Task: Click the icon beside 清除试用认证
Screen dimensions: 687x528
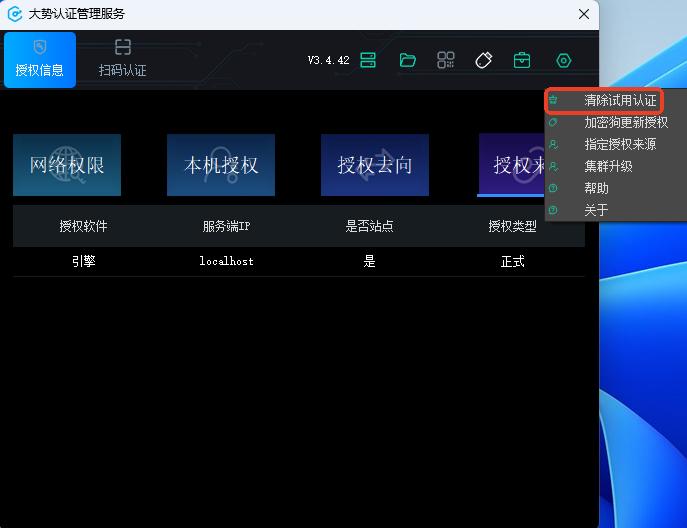Action: coord(553,100)
